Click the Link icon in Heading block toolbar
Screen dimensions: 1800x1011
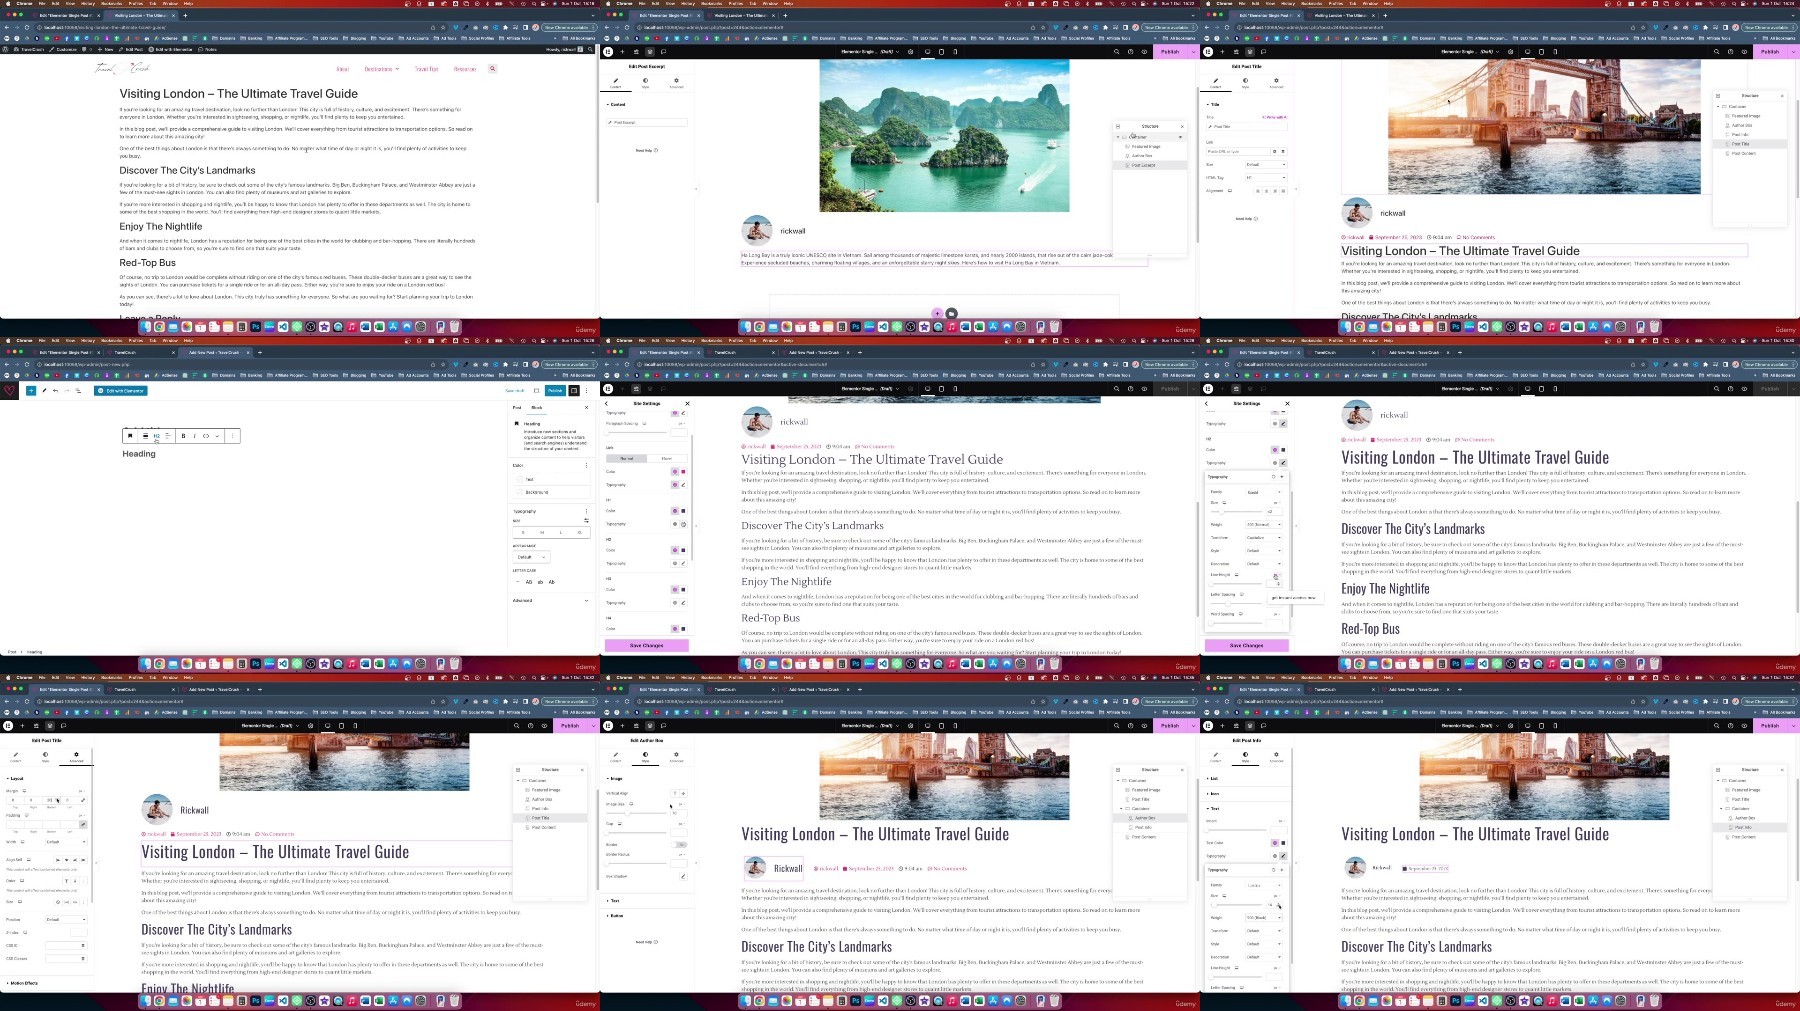pos(206,436)
